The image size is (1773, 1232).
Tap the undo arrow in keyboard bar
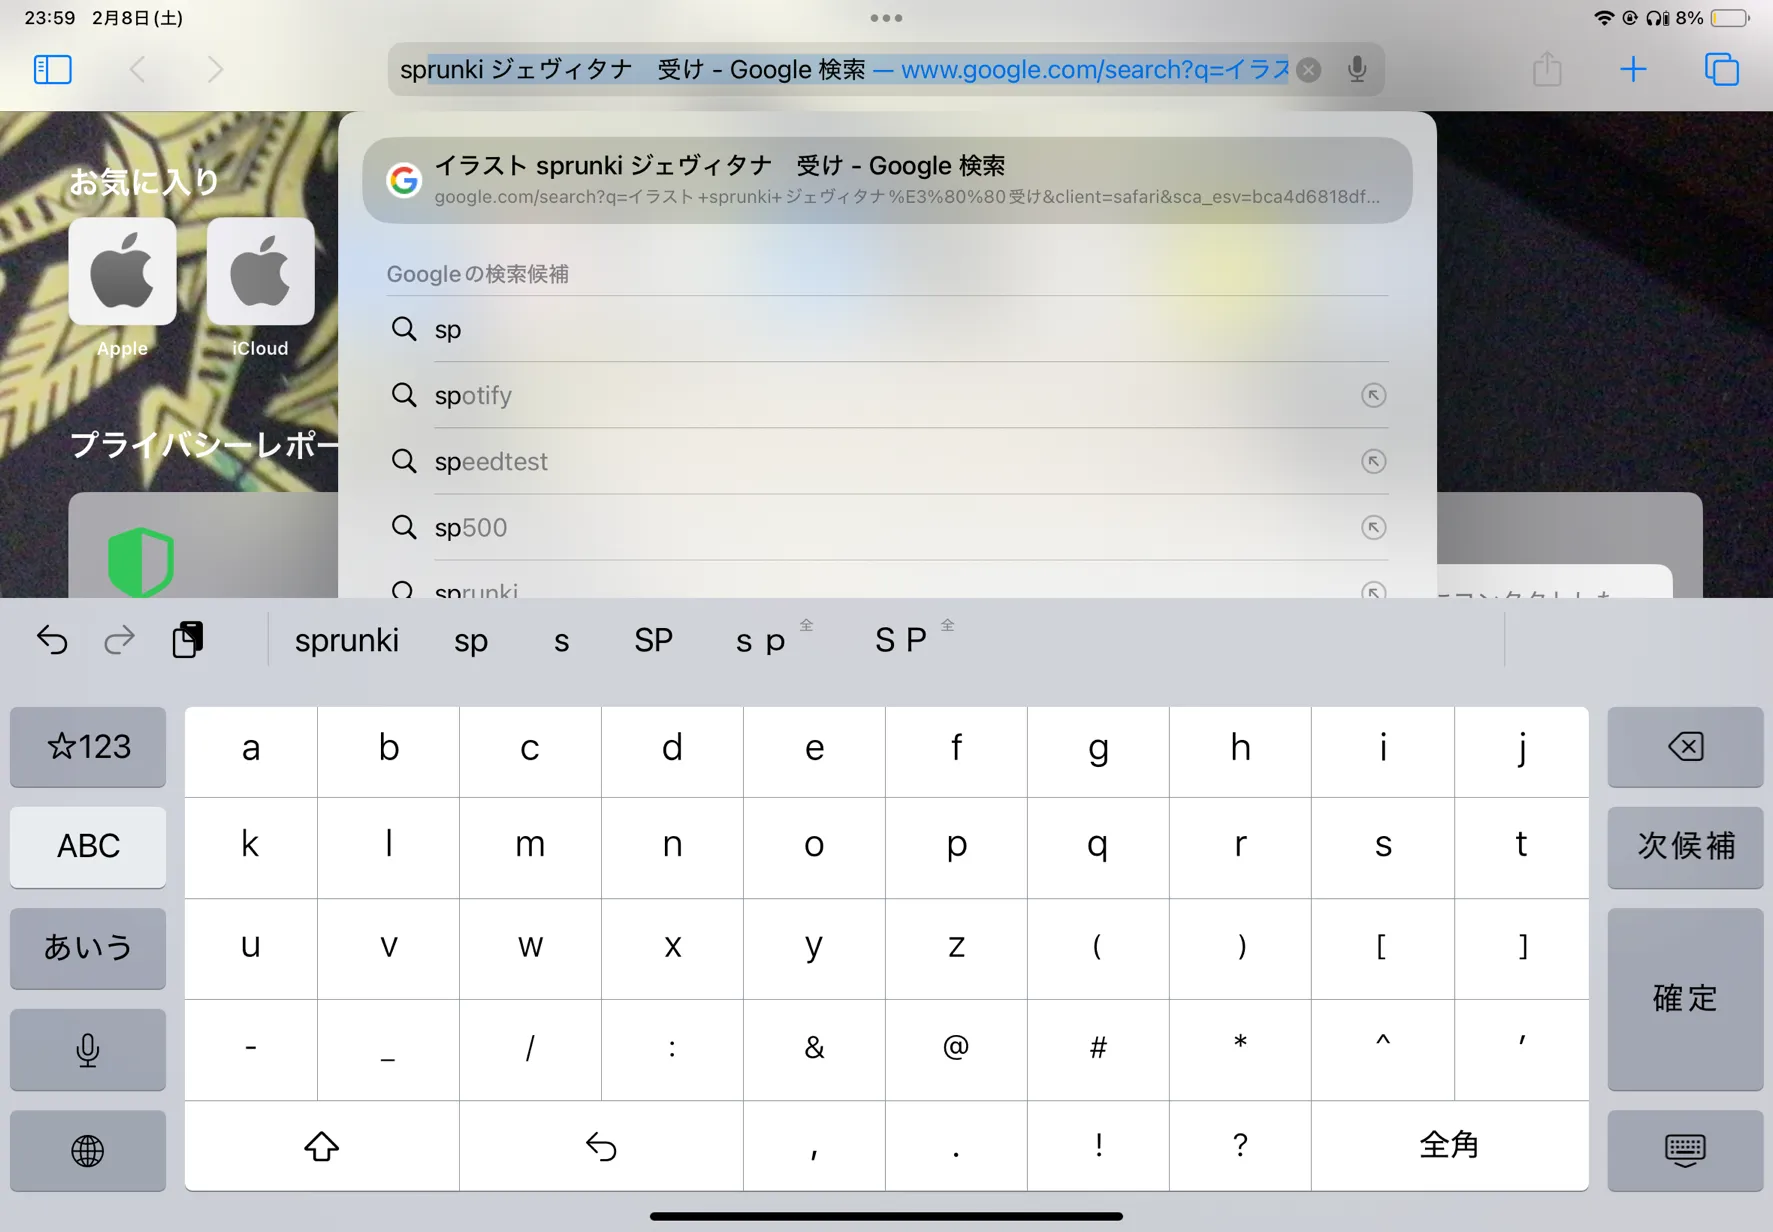click(52, 639)
